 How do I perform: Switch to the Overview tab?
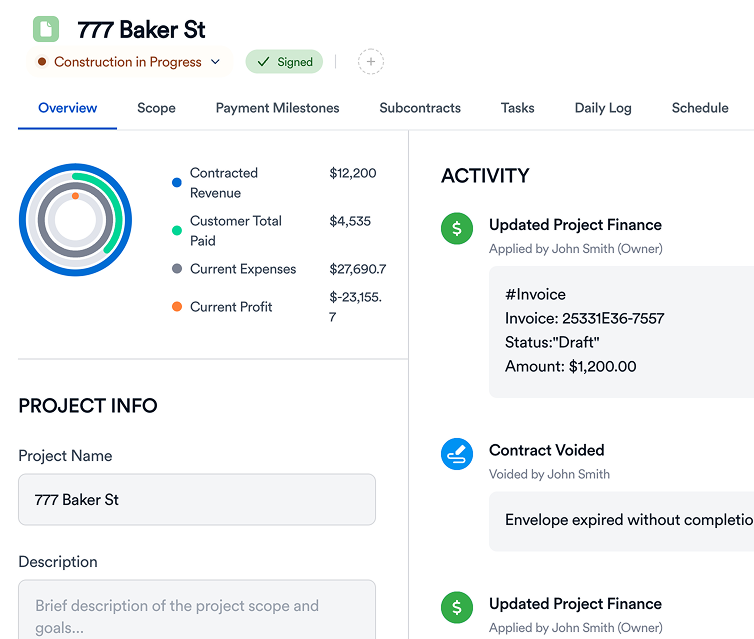(x=67, y=108)
